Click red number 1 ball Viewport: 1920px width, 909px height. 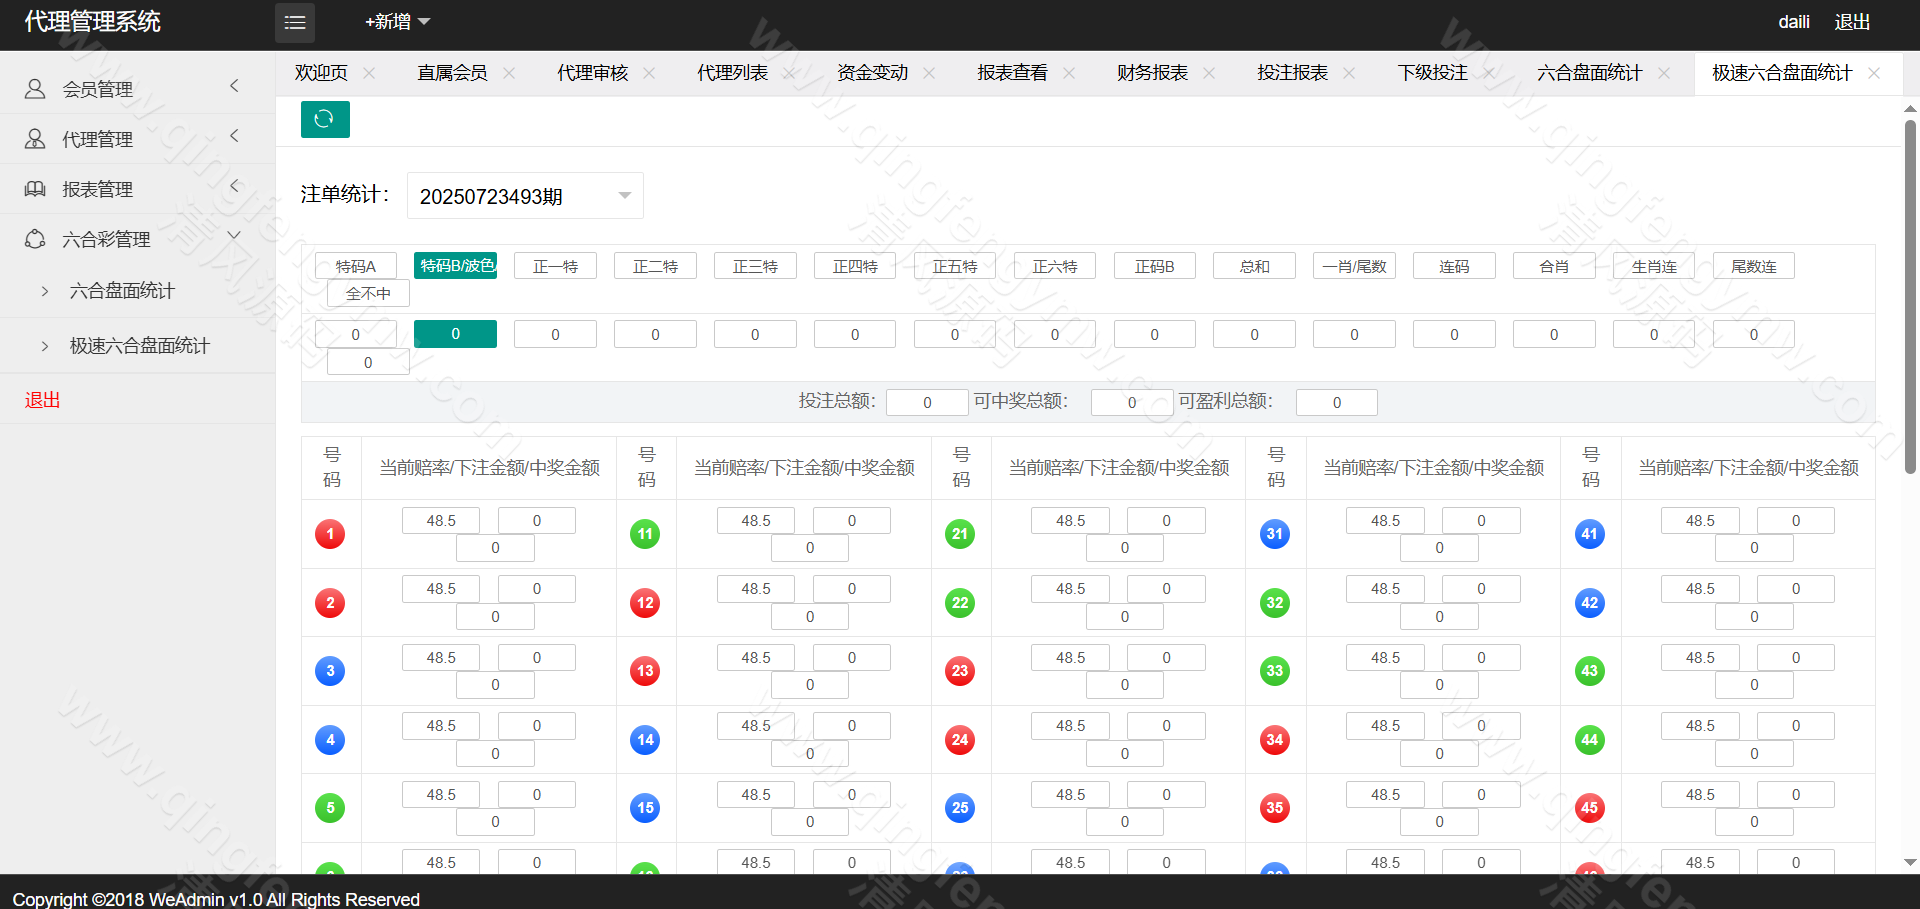[x=330, y=534]
